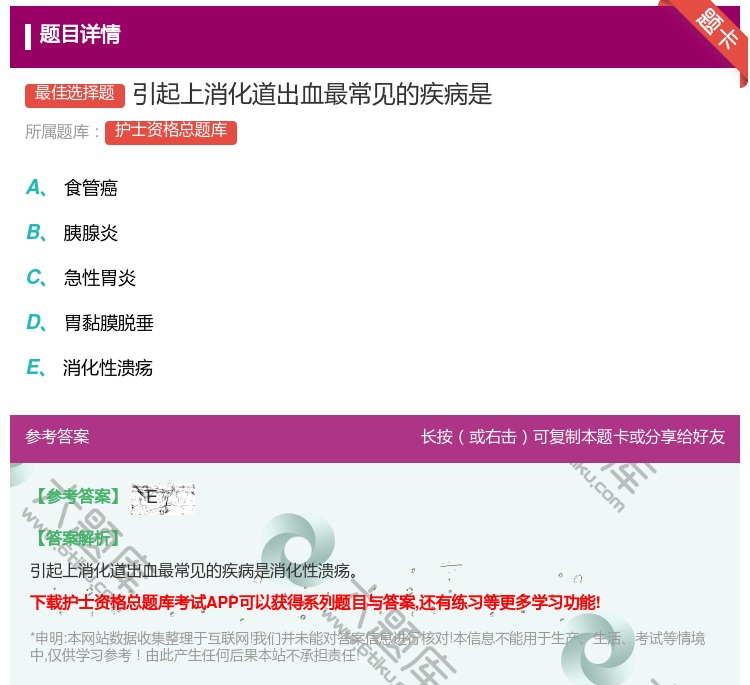
Task: Select answer option E 消化性溃疡
Action: coord(89,368)
